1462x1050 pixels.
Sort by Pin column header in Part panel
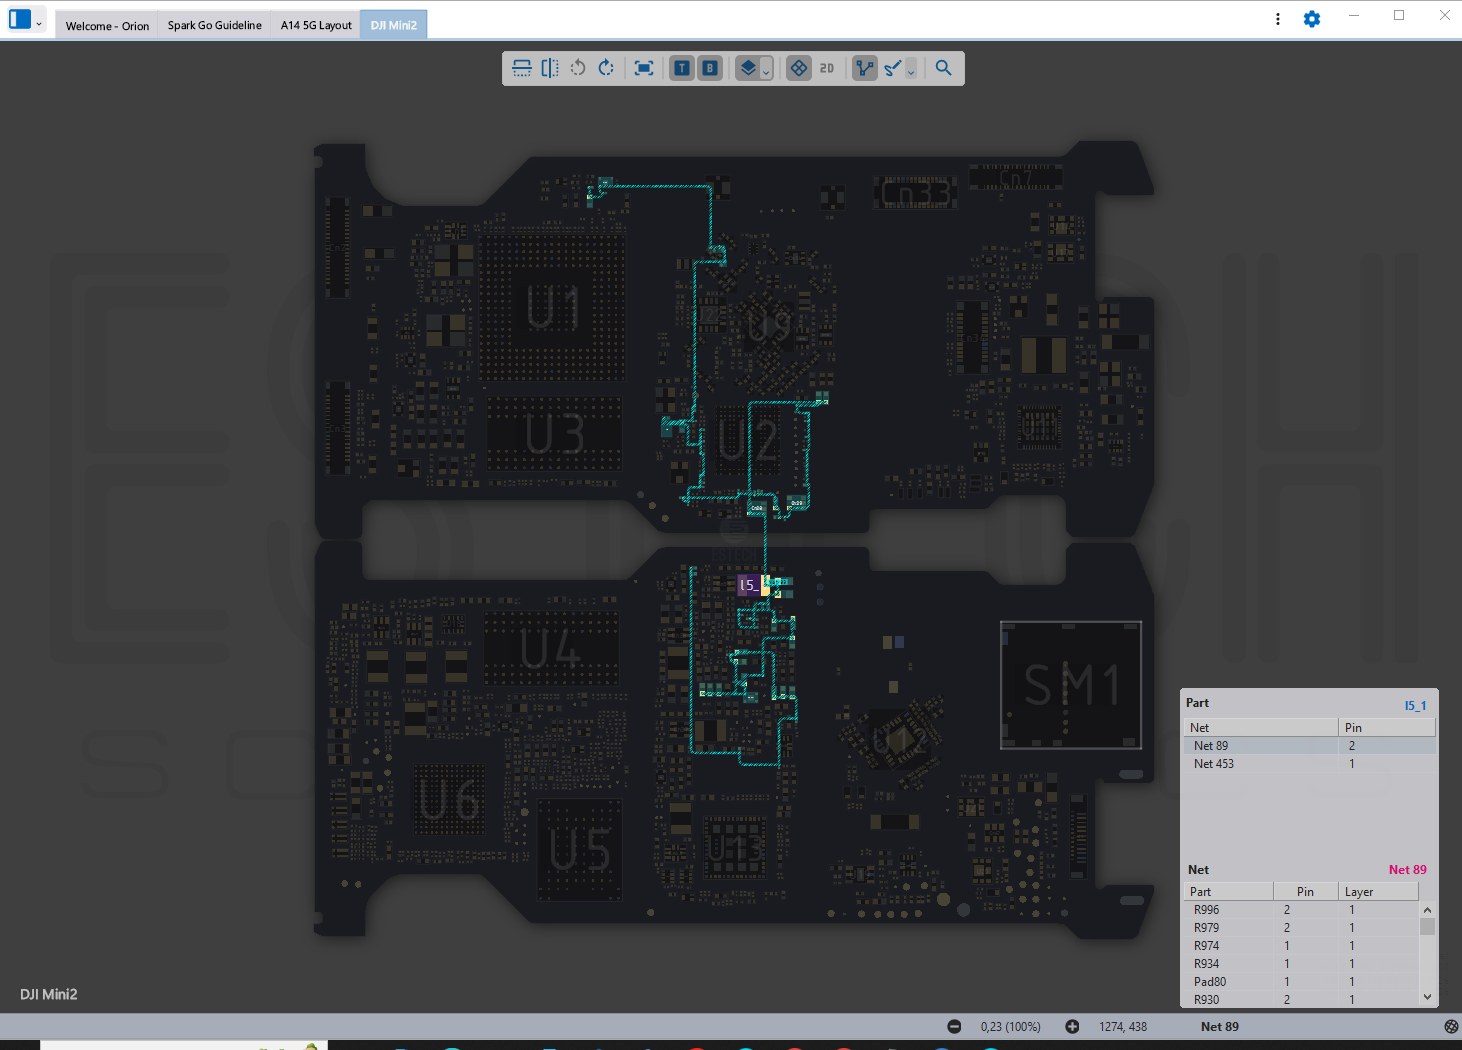1387,728
